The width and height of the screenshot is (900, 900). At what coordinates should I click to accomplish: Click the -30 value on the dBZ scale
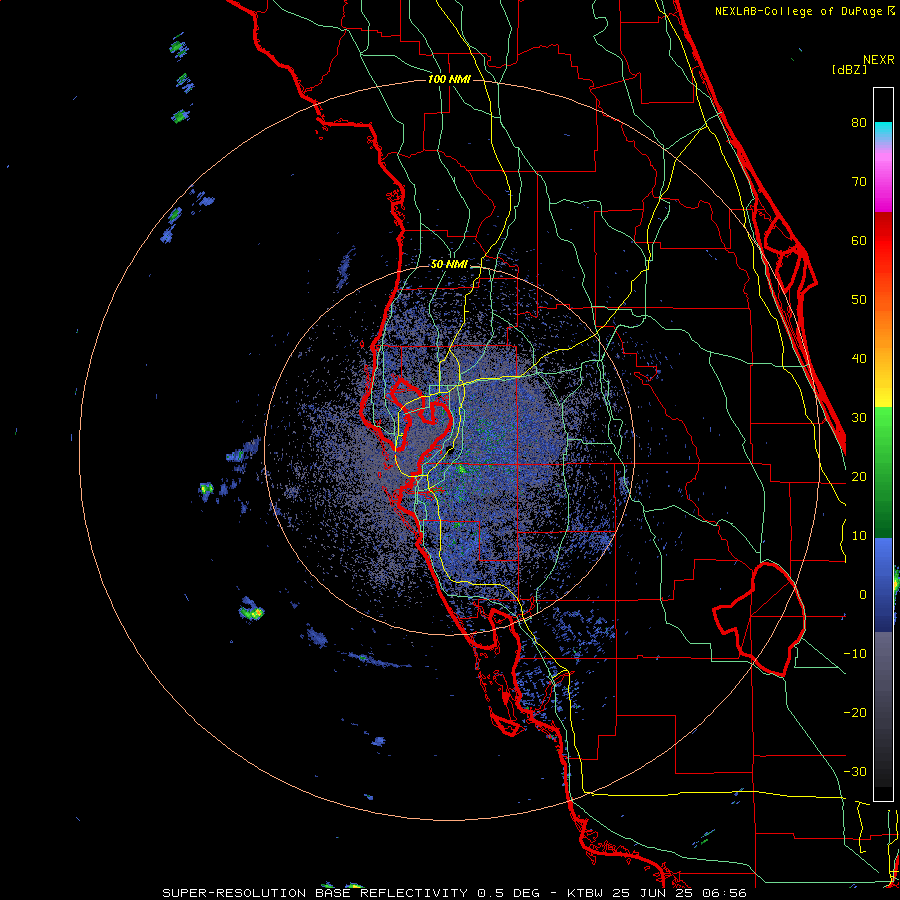(x=855, y=771)
